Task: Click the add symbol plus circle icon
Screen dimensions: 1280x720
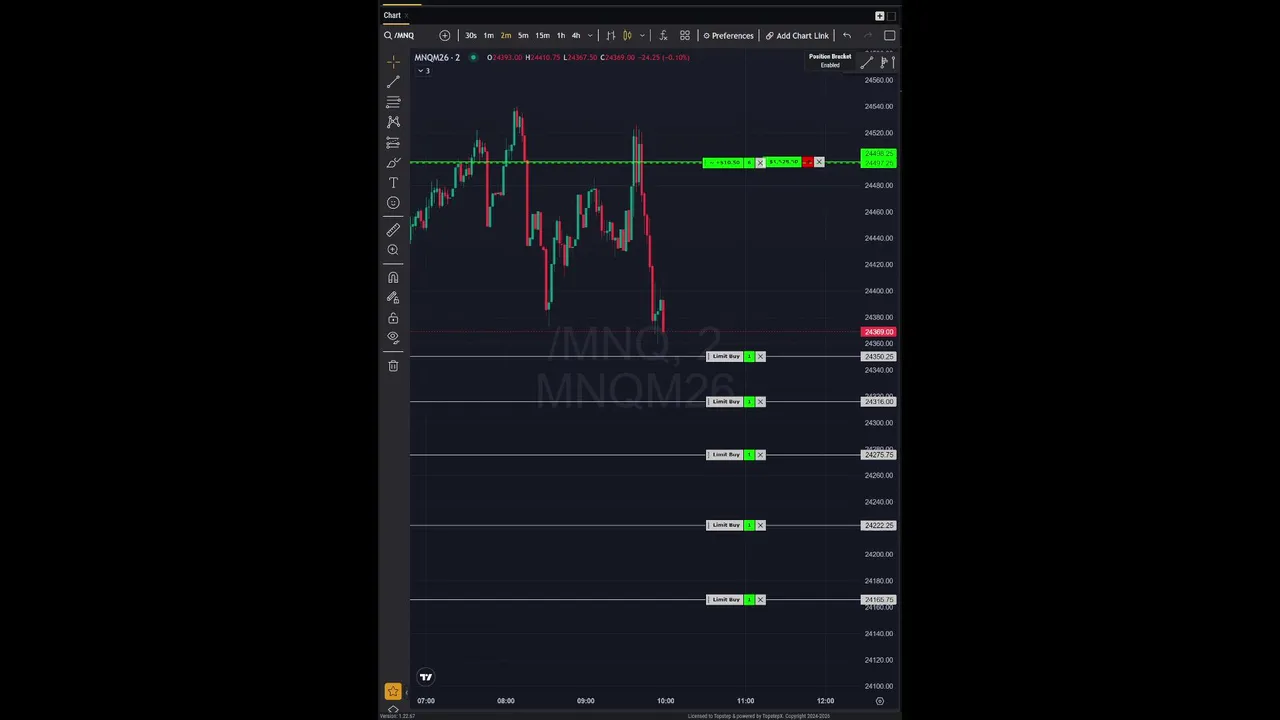Action: pyautogui.click(x=445, y=36)
